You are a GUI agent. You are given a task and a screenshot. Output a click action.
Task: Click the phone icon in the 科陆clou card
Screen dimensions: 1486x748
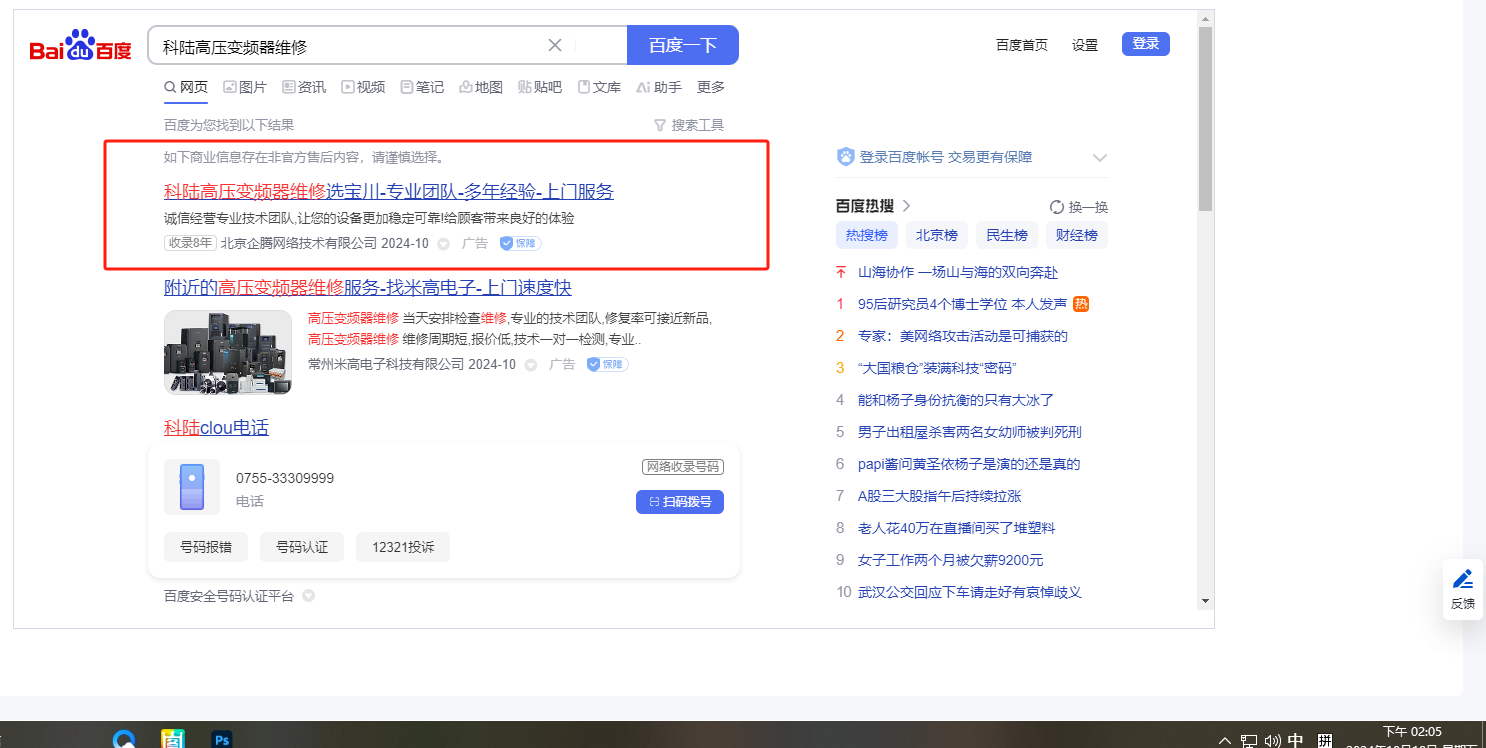click(x=191, y=488)
